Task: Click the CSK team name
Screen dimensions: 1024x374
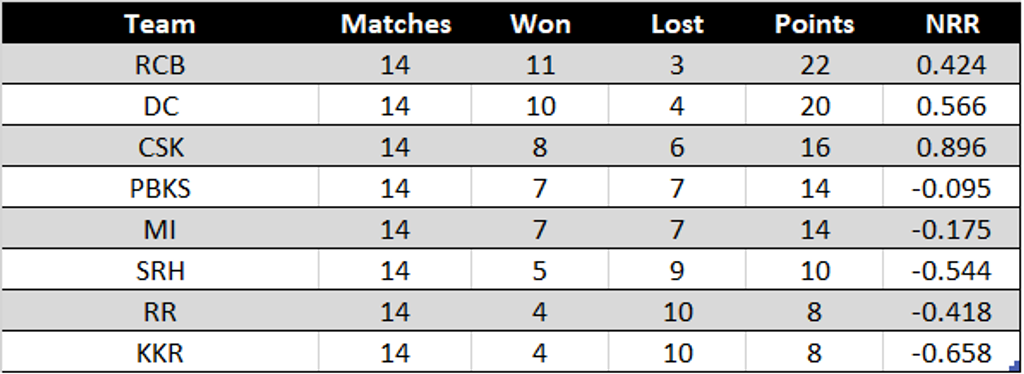Action: click(x=160, y=148)
